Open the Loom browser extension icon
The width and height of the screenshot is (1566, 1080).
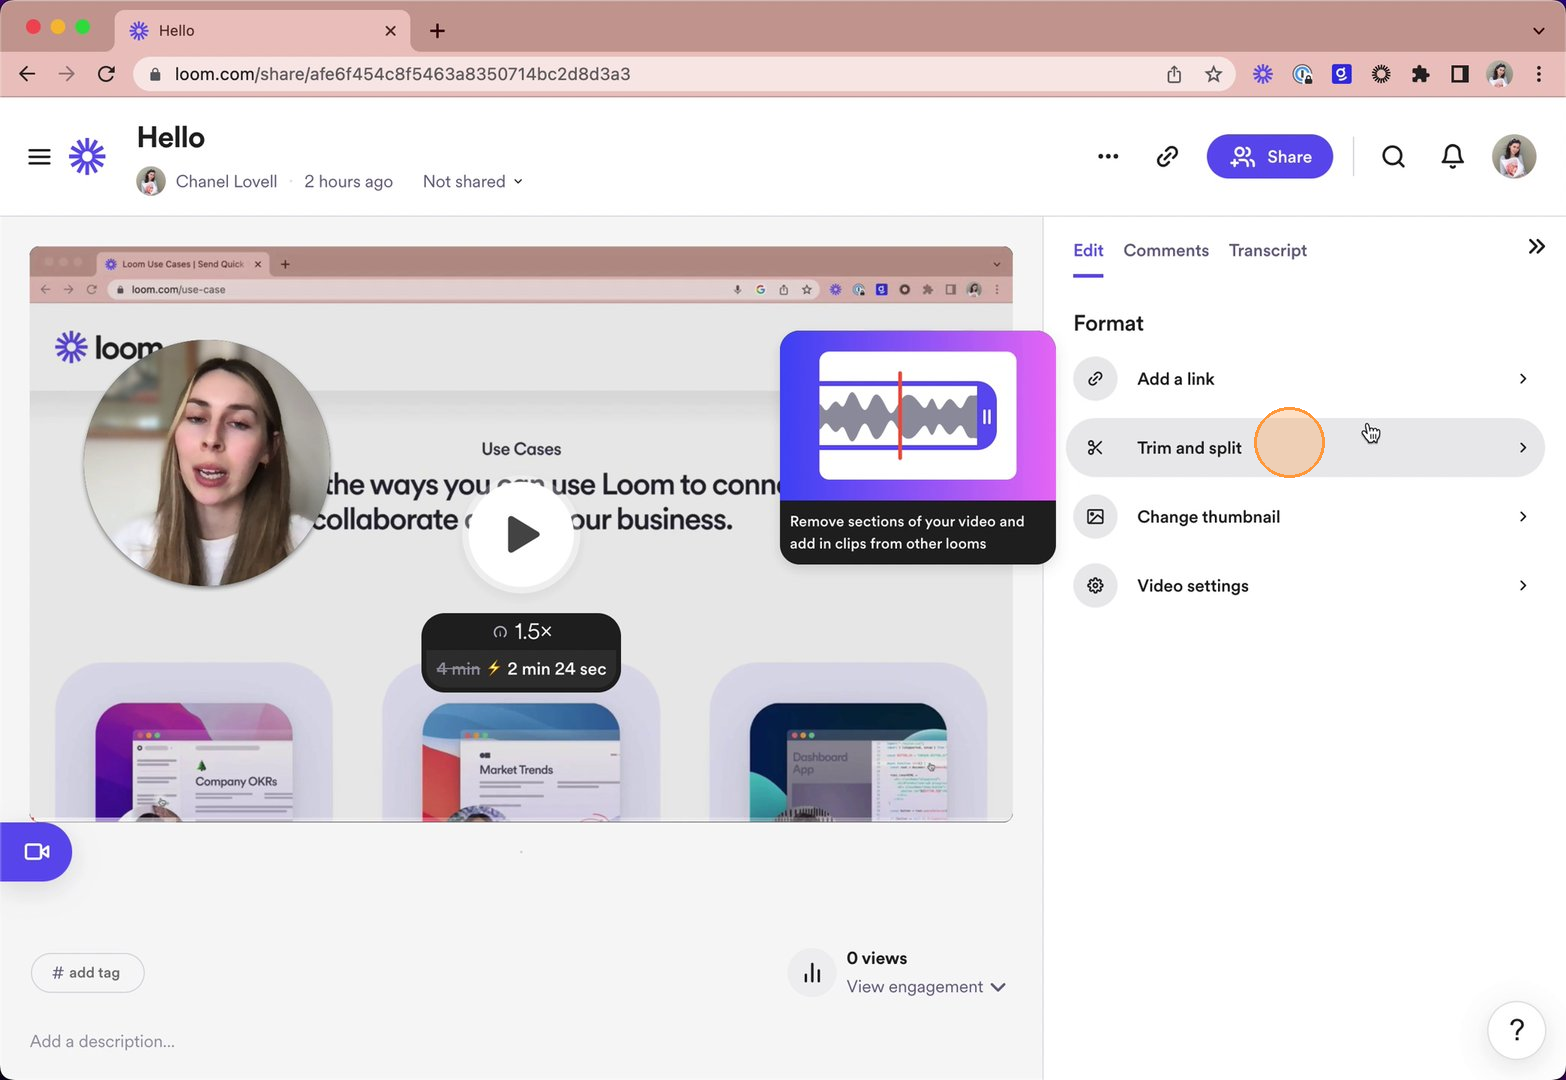(x=1263, y=74)
